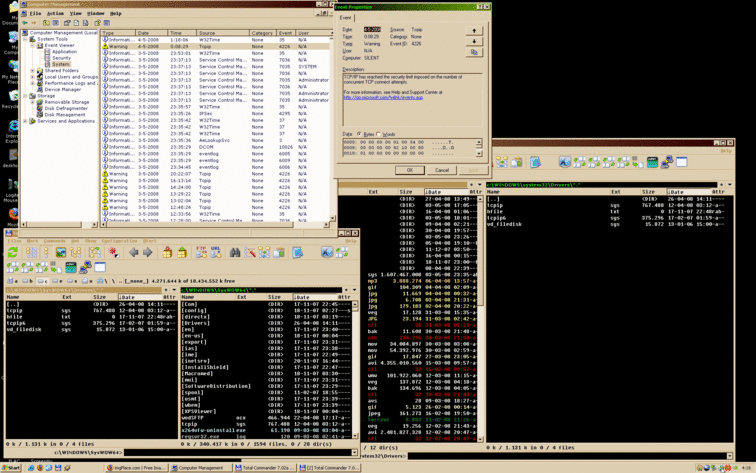This screenshot has width=756, height=473.
Task: Click the URL new connection icon
Action: point(216,252)
